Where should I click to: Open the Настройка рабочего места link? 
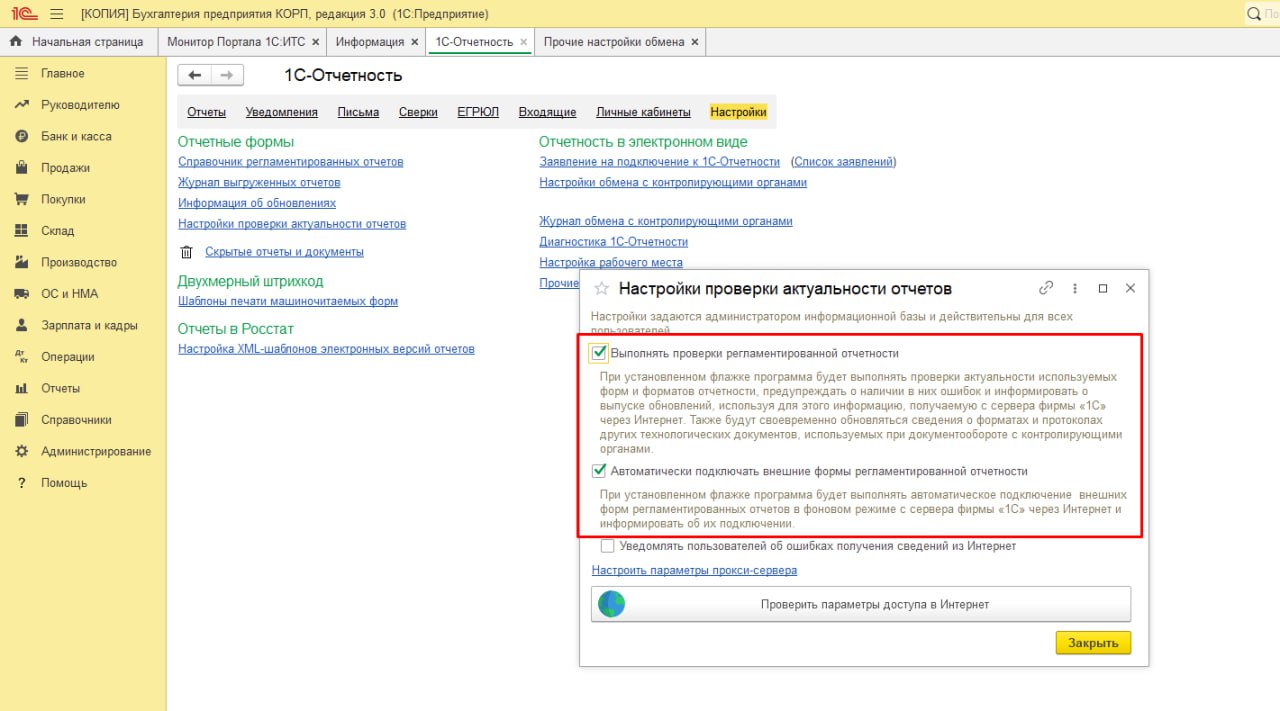click(611, 263)
